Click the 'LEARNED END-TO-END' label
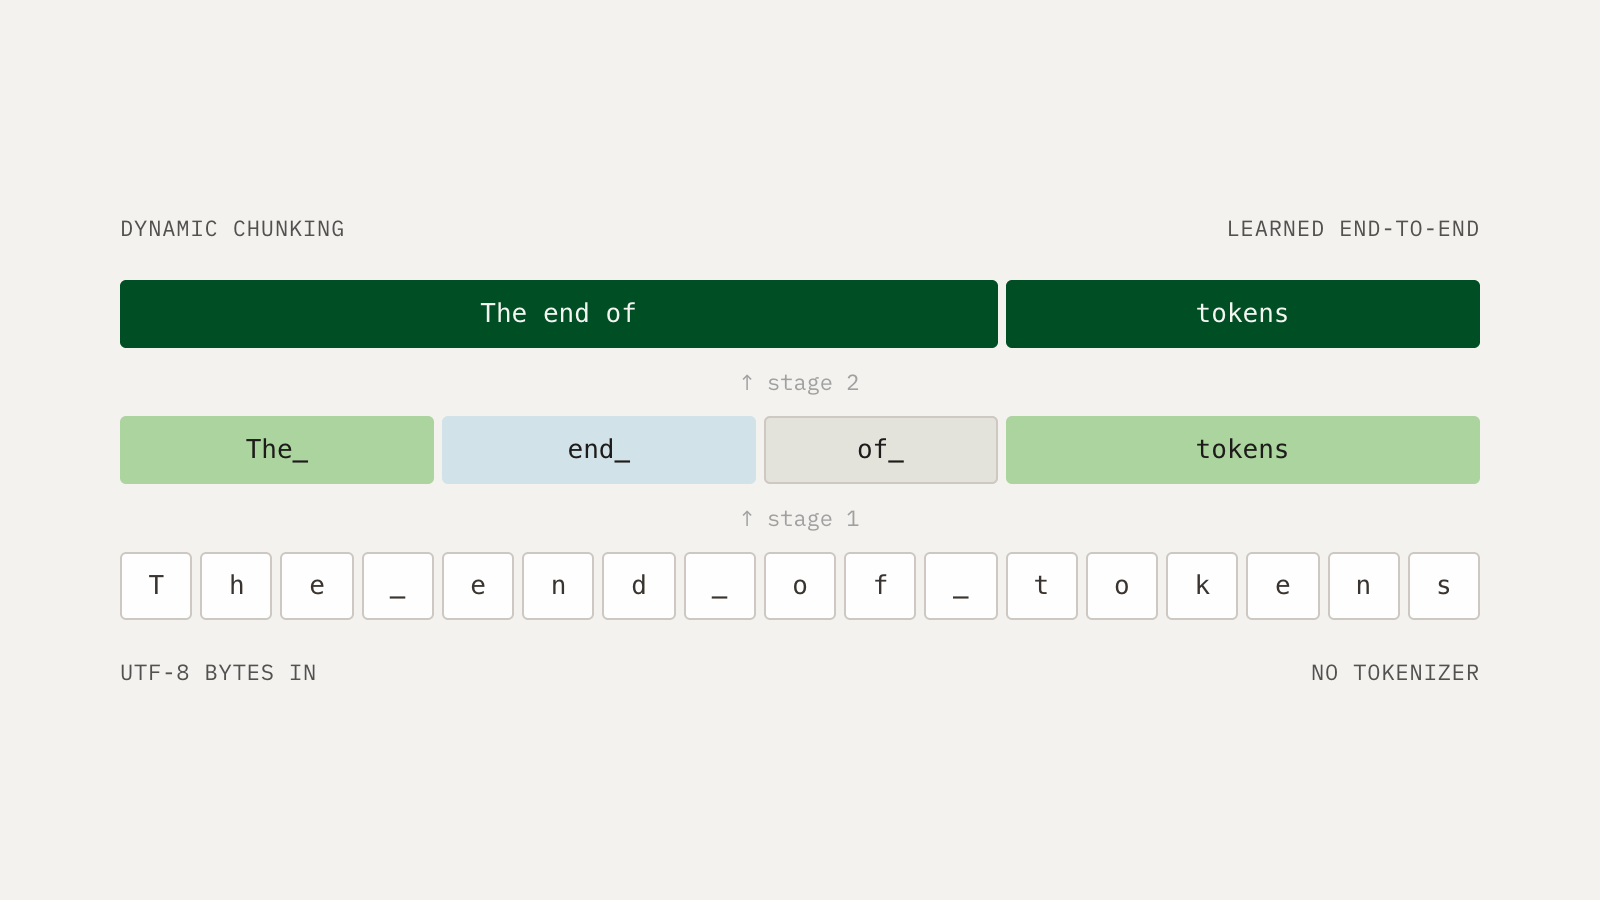Viewport: 1600px width, 900px height. pos(1353,229)
